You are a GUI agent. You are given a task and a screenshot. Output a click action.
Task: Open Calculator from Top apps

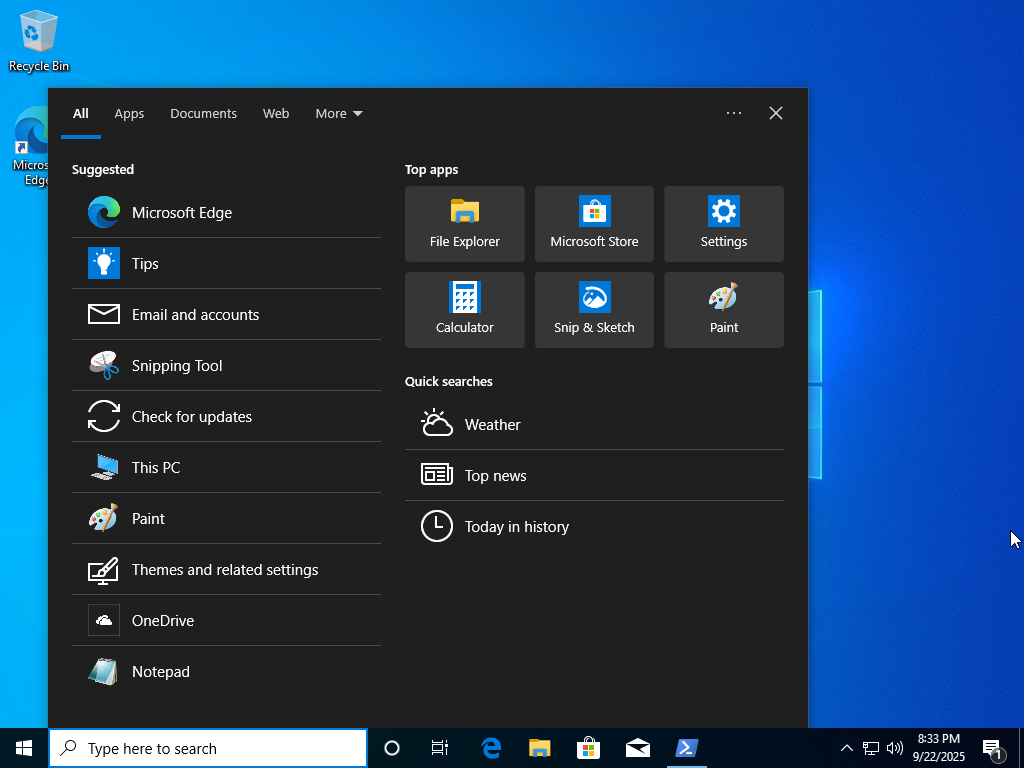click(x=464, y=310)
